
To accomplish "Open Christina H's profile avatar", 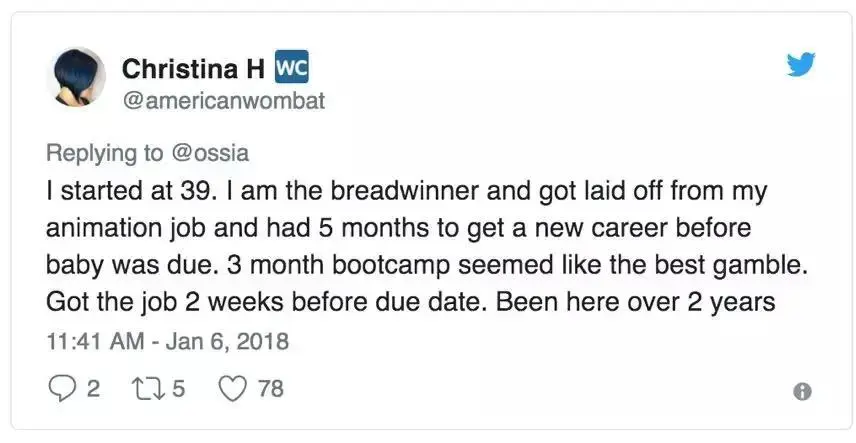I will click(77, 78).
